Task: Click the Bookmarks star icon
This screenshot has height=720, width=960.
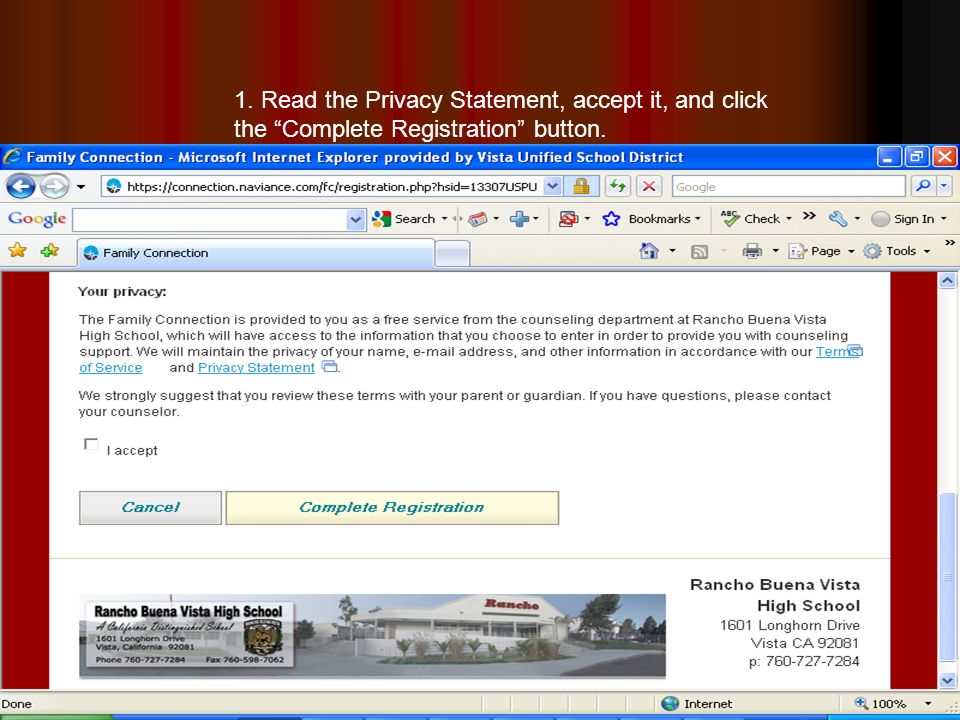Action: click(x=611, y=219)
